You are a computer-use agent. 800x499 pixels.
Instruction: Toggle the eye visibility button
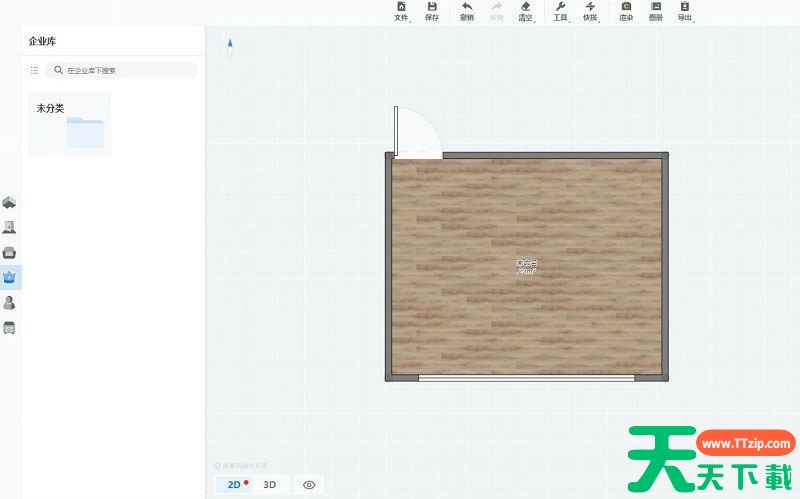tap(309, 485)
